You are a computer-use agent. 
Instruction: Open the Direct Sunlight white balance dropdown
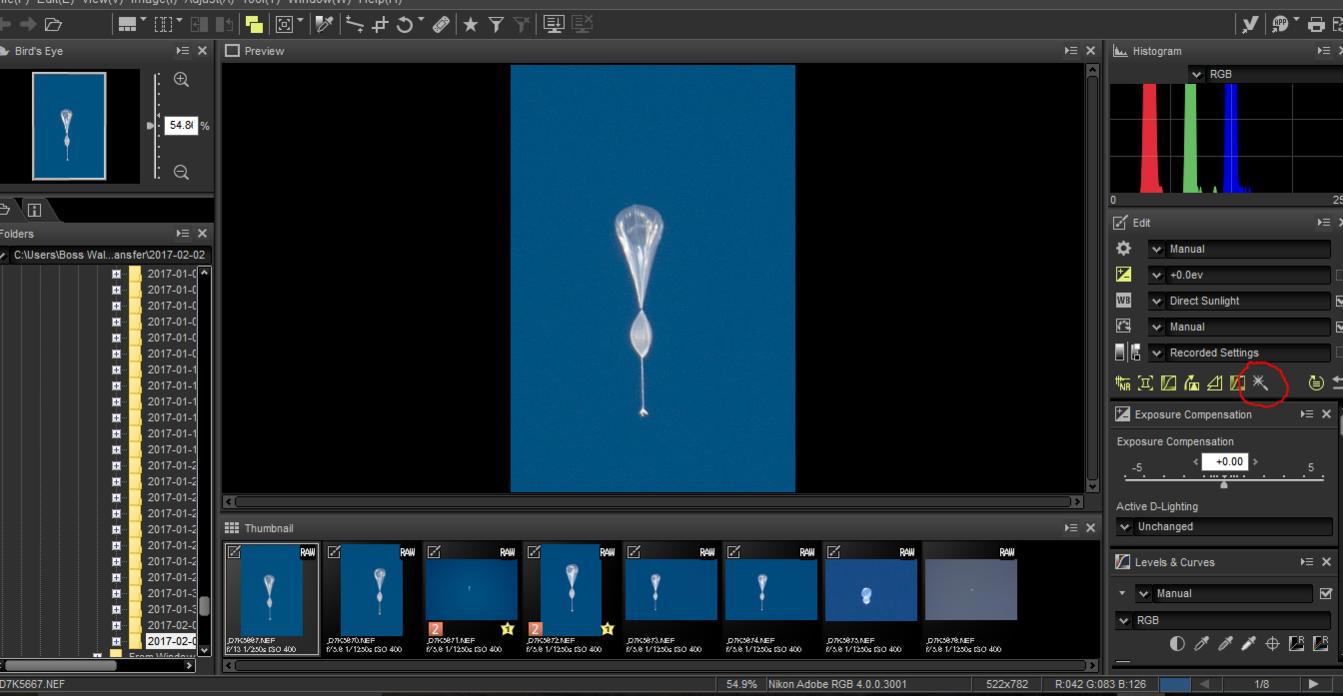pyautogui.click(x=1157, y=301)
